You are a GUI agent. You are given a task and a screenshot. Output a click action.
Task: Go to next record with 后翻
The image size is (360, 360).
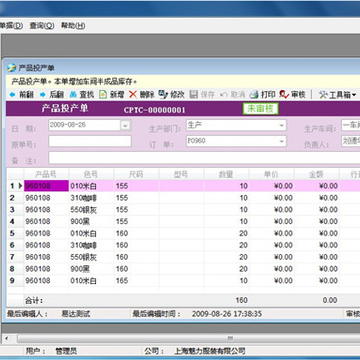pos(52,95)
